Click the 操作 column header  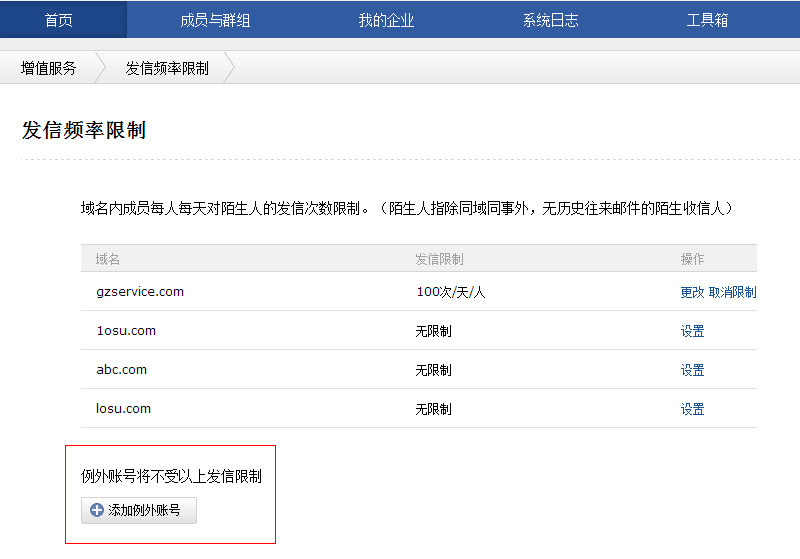coord(692,259)
